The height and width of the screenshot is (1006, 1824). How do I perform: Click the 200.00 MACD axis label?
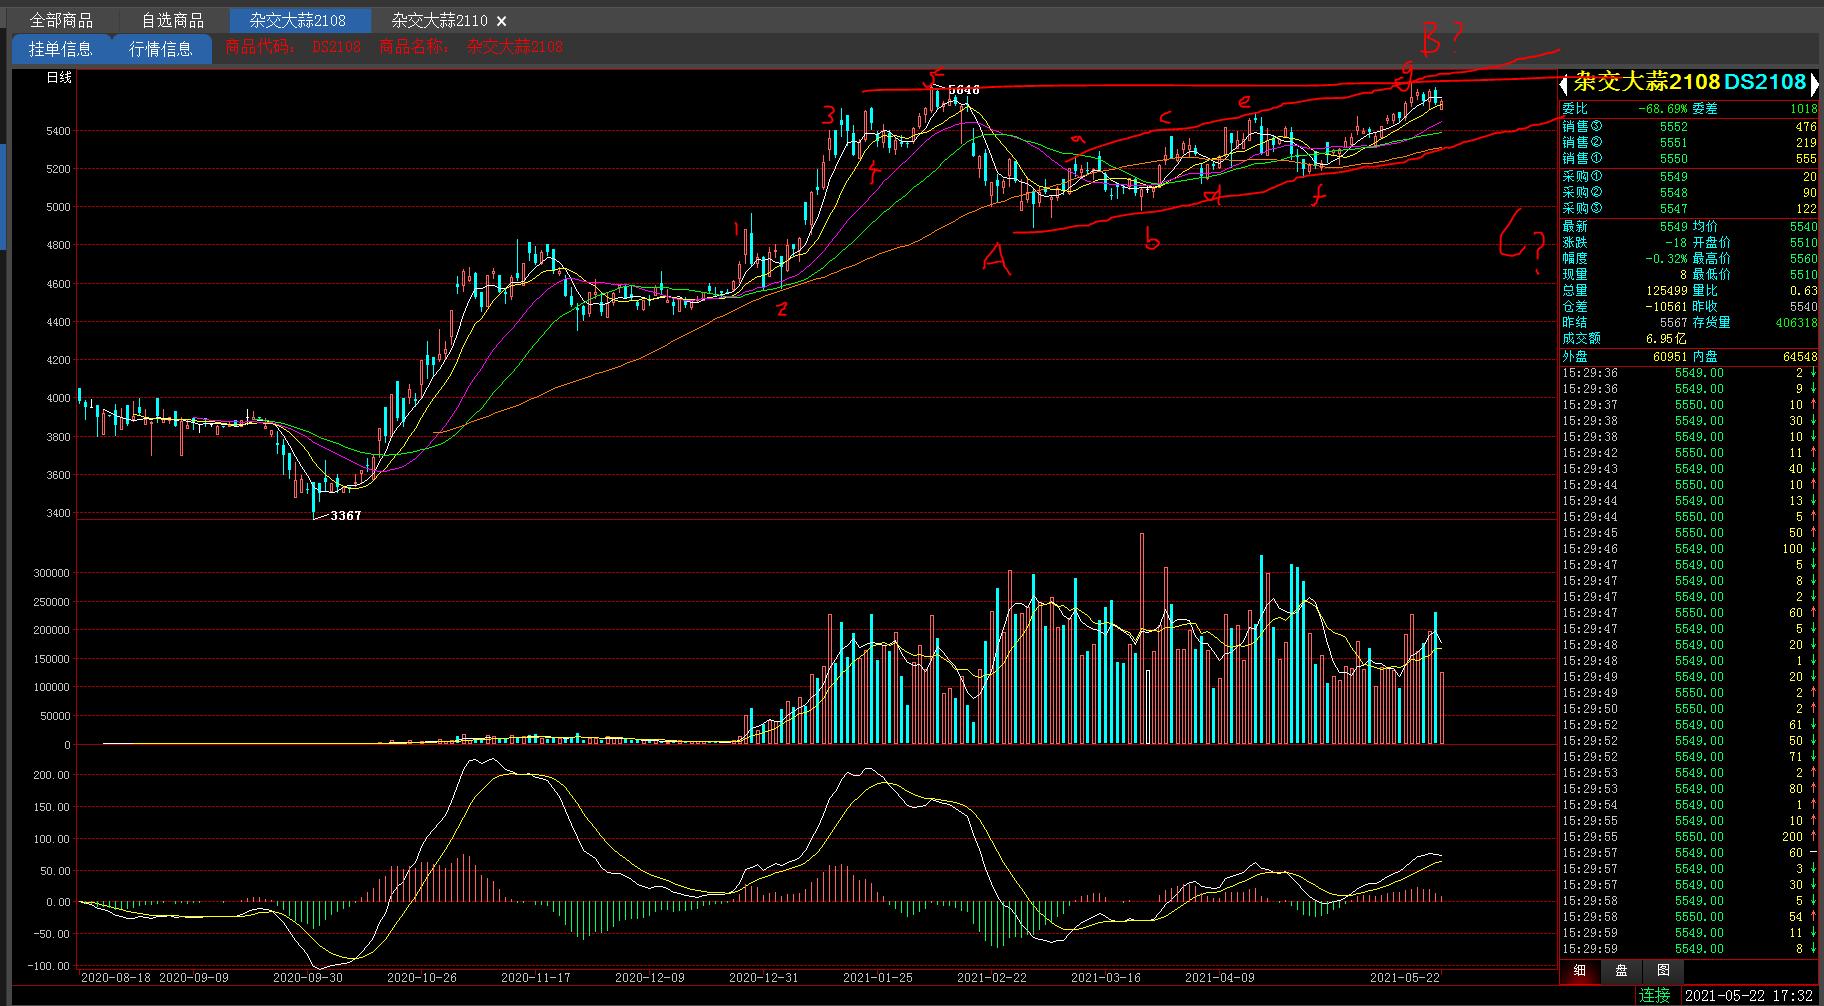(x=51, y=775)
